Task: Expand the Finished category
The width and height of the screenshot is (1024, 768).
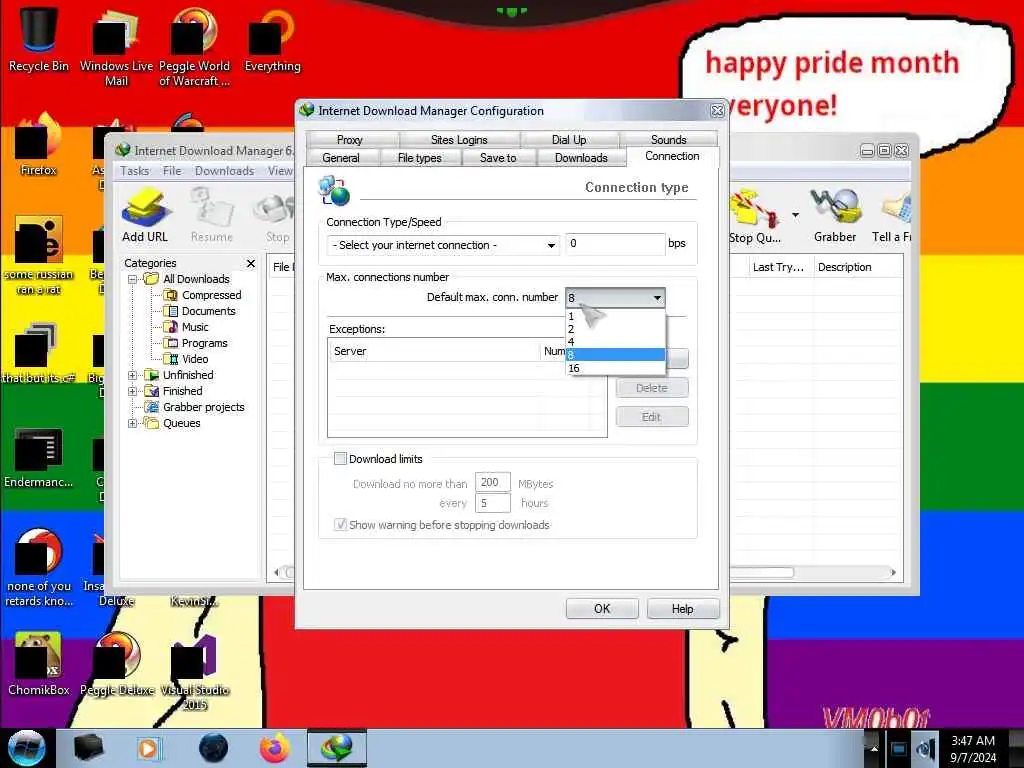Action: click(x=133, y=391)
